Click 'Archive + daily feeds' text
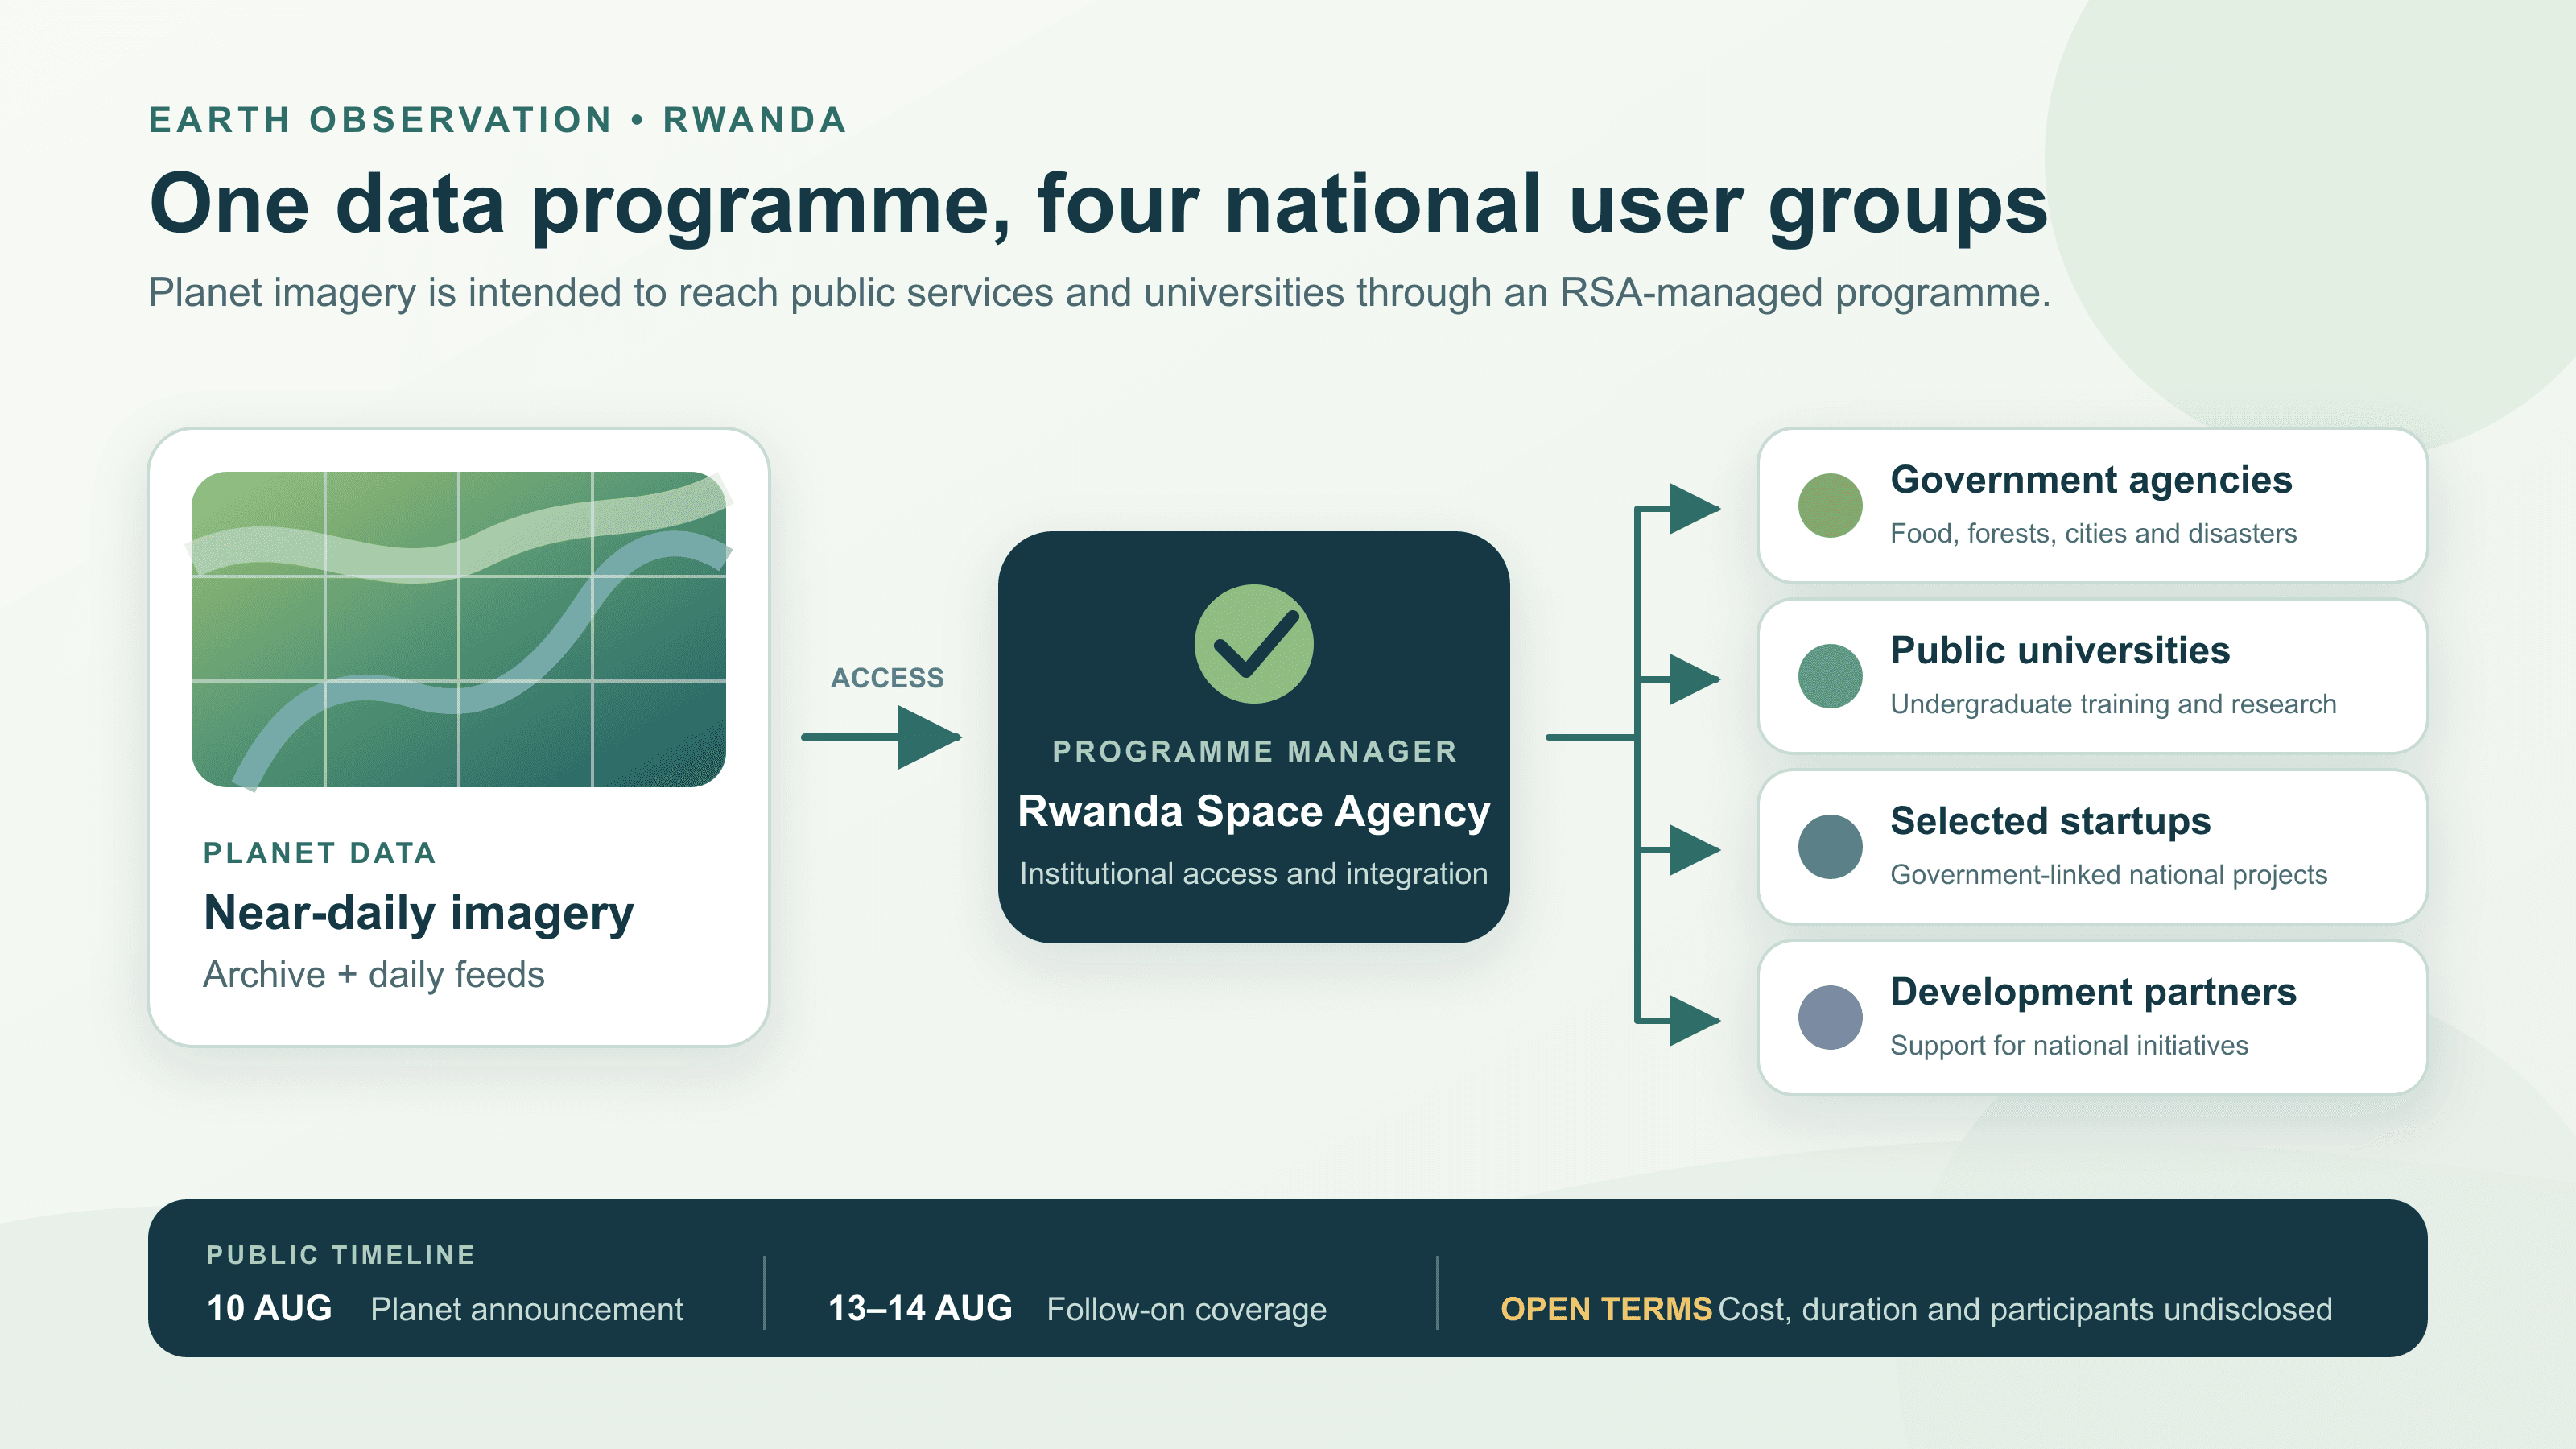 coord(374,974)
